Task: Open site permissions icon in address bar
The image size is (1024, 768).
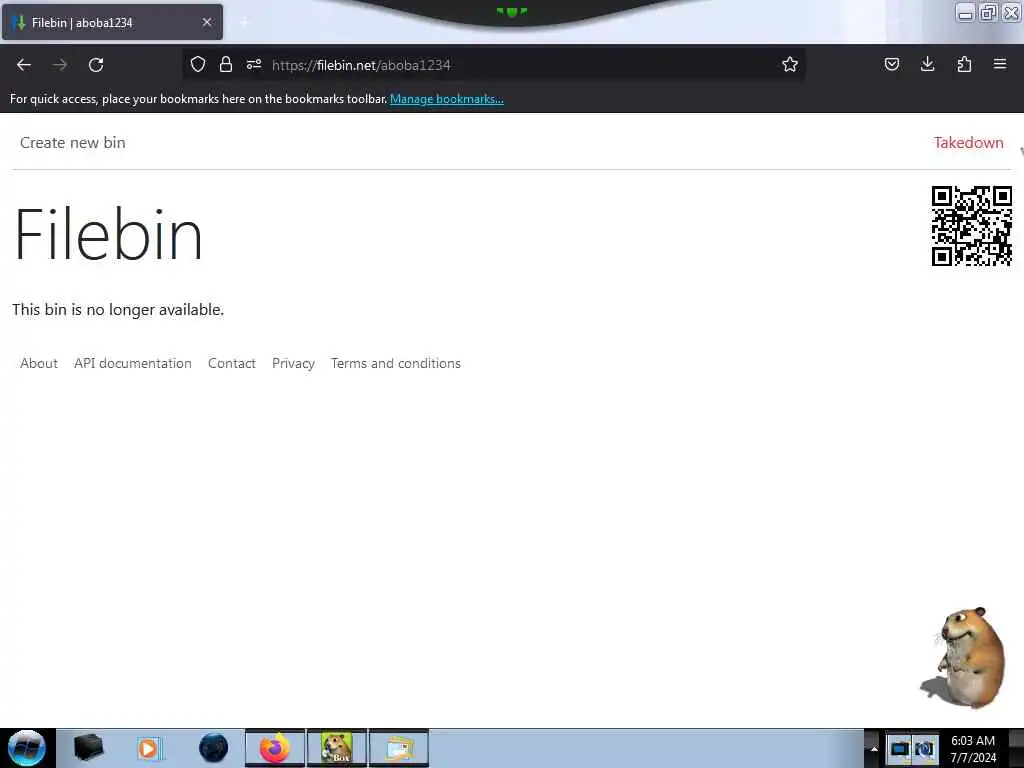Action: click(x=254, y=64)
